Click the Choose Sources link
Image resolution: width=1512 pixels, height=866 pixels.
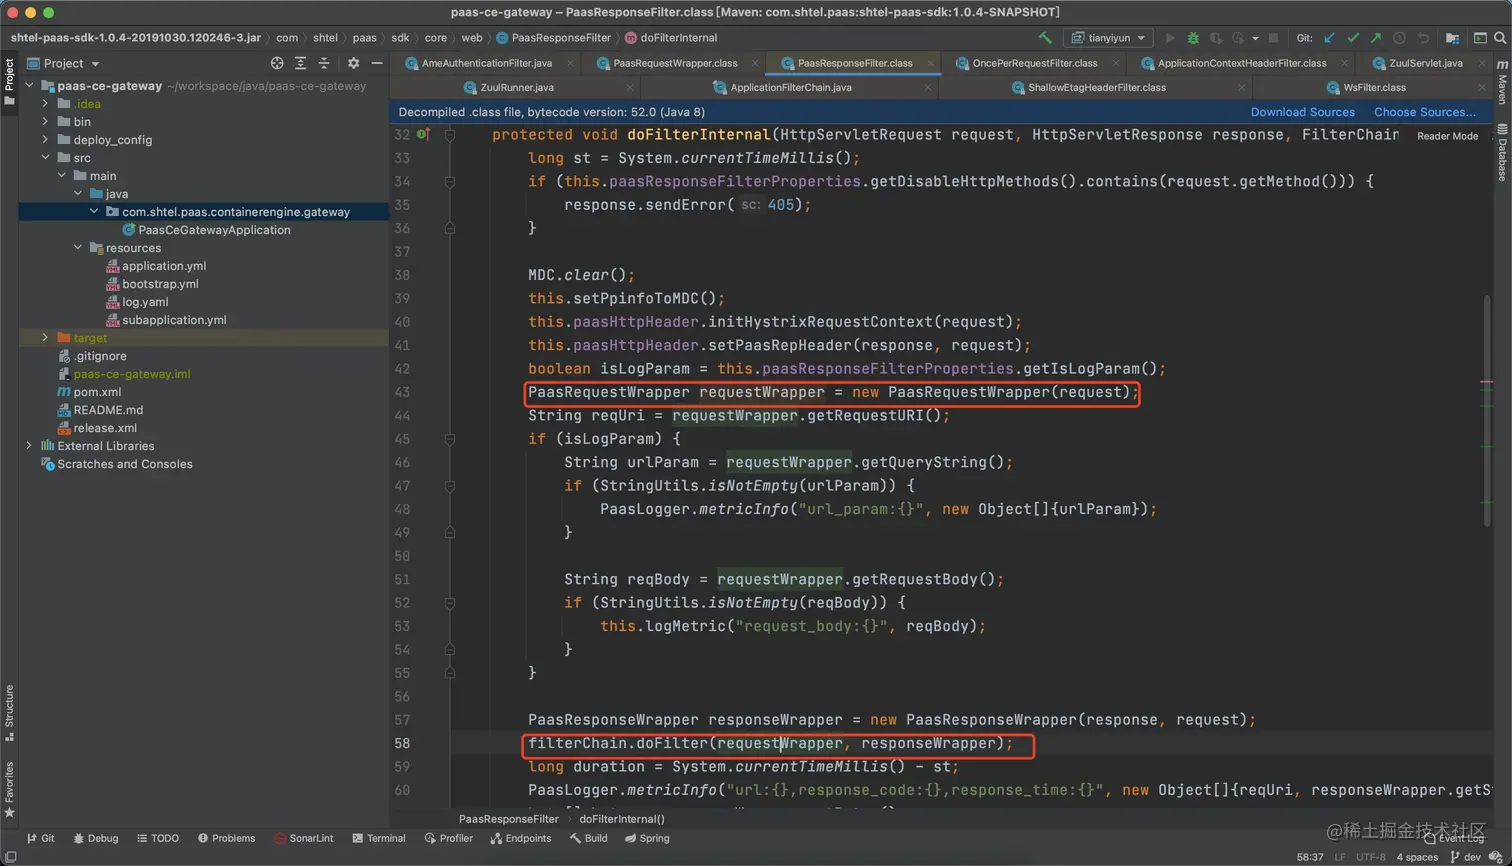1424,112
